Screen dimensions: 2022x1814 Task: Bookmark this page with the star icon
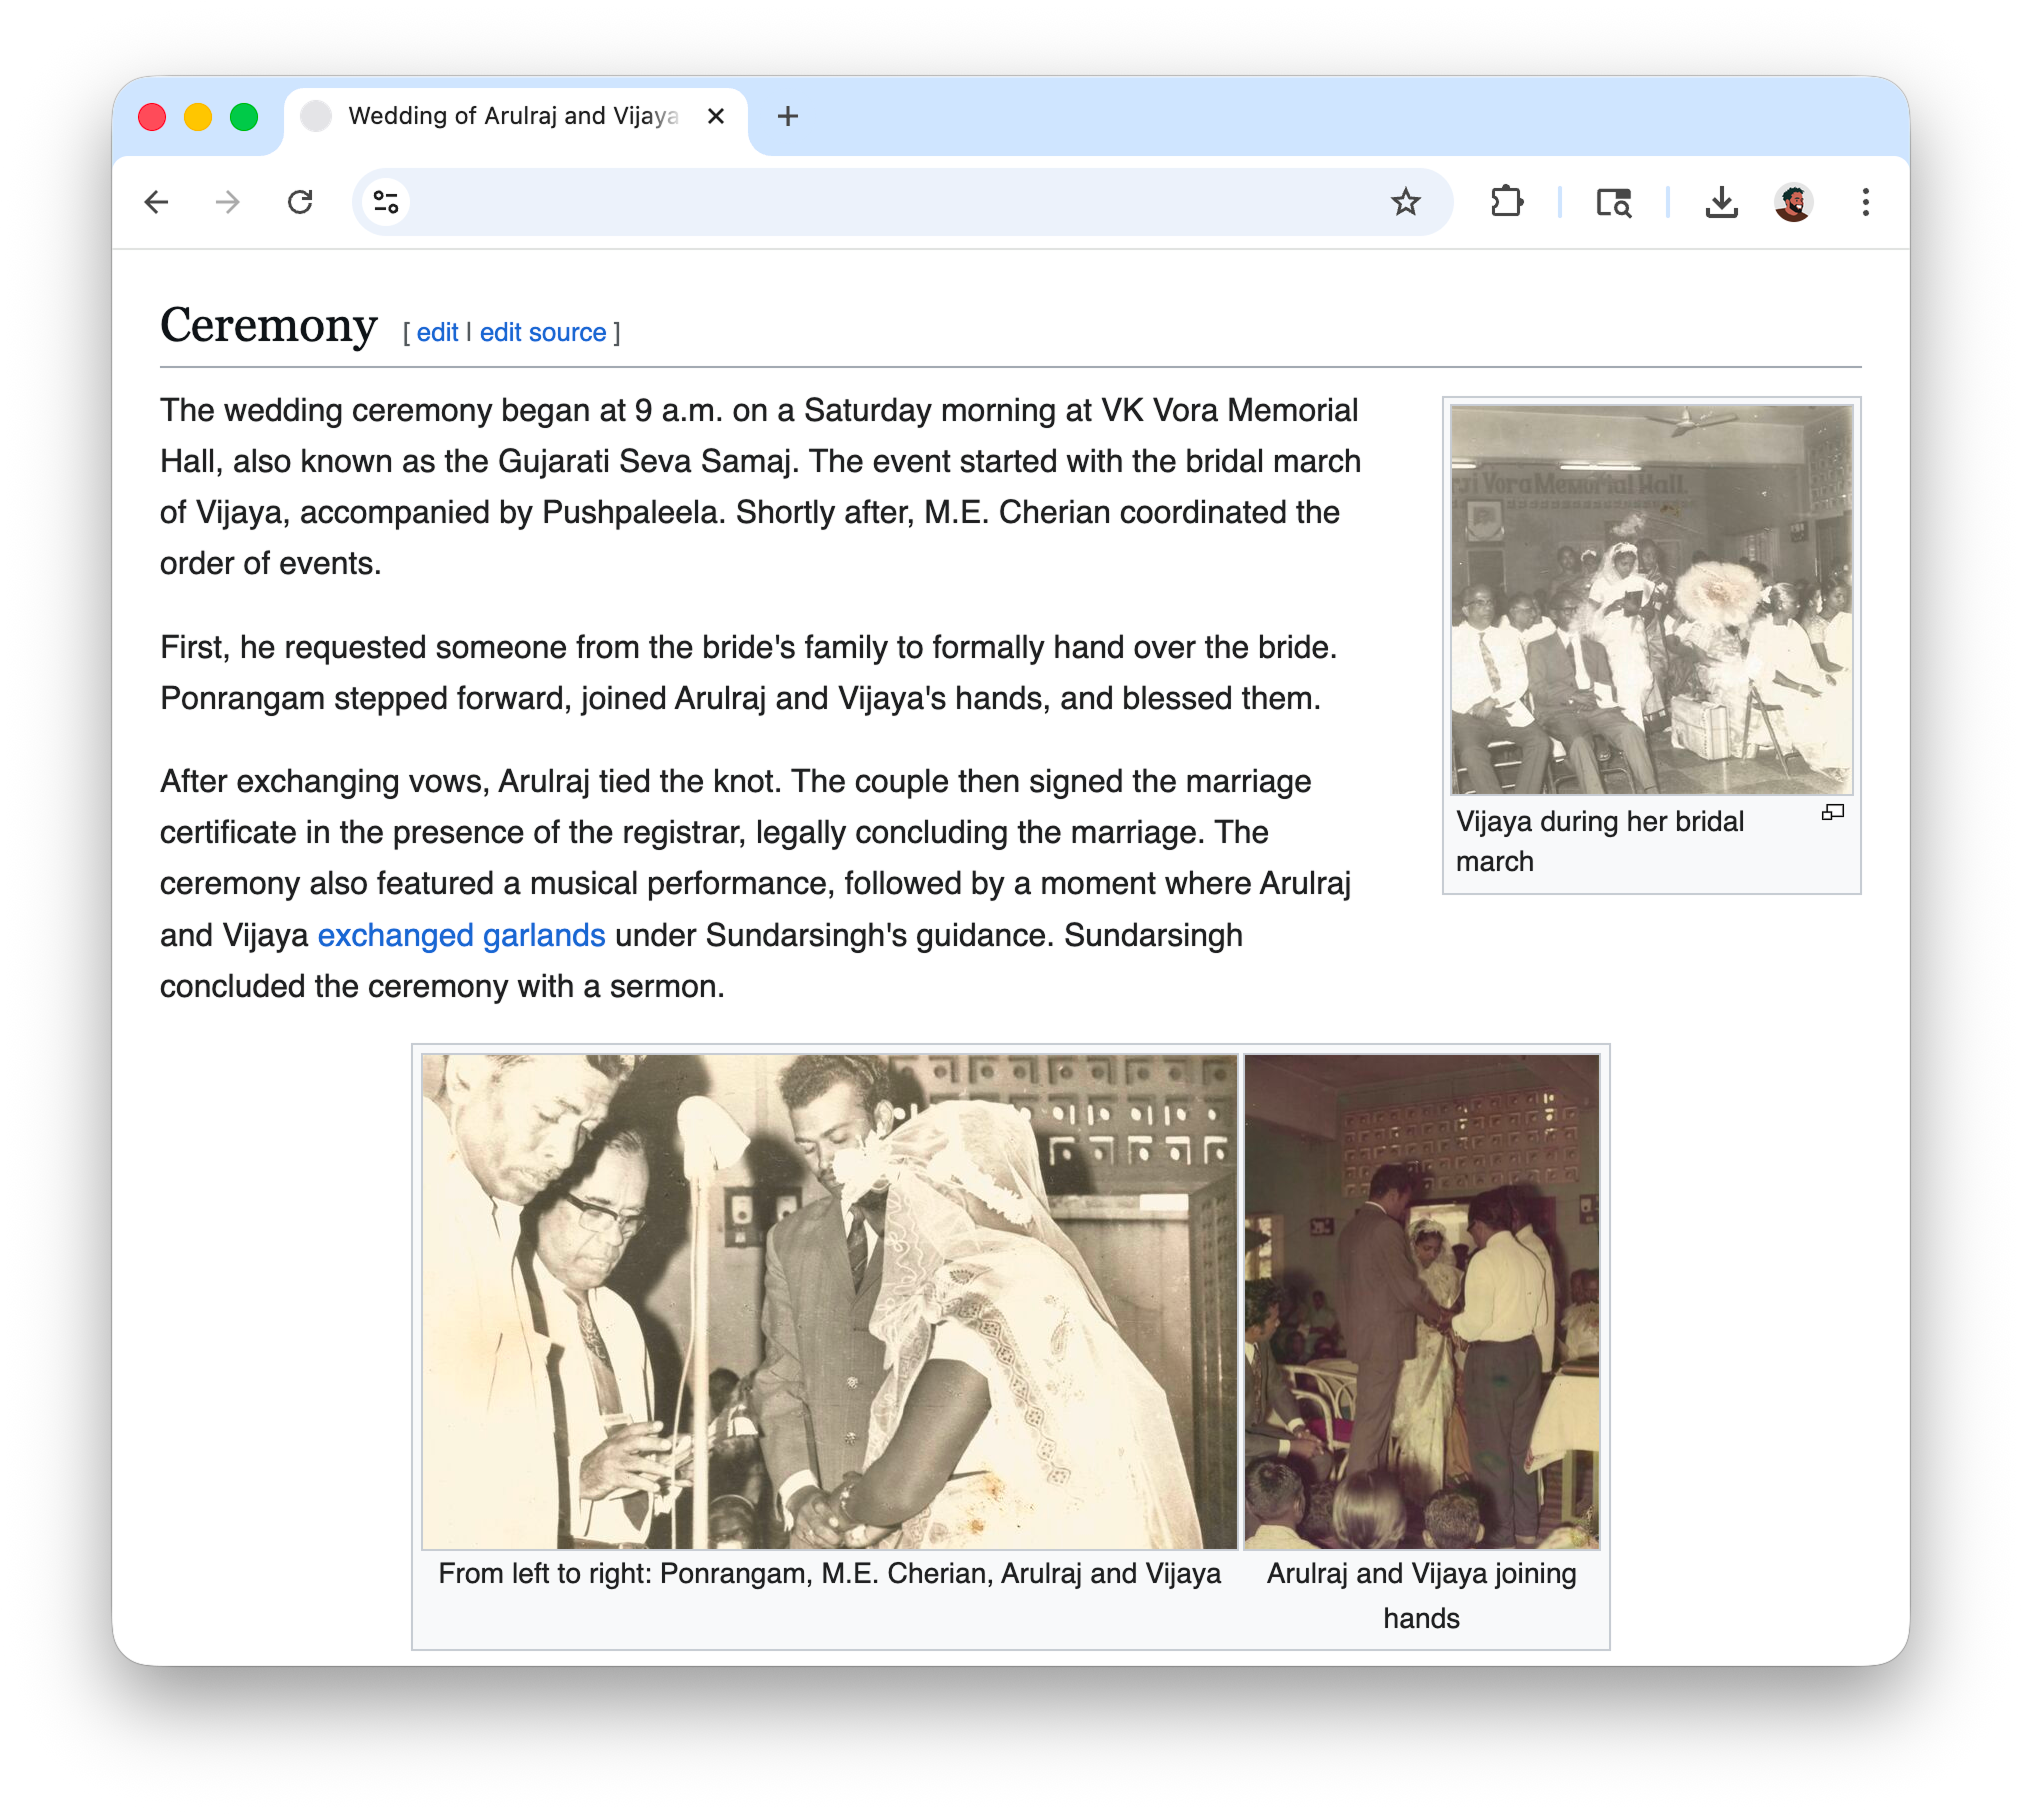pos(1405,203)
